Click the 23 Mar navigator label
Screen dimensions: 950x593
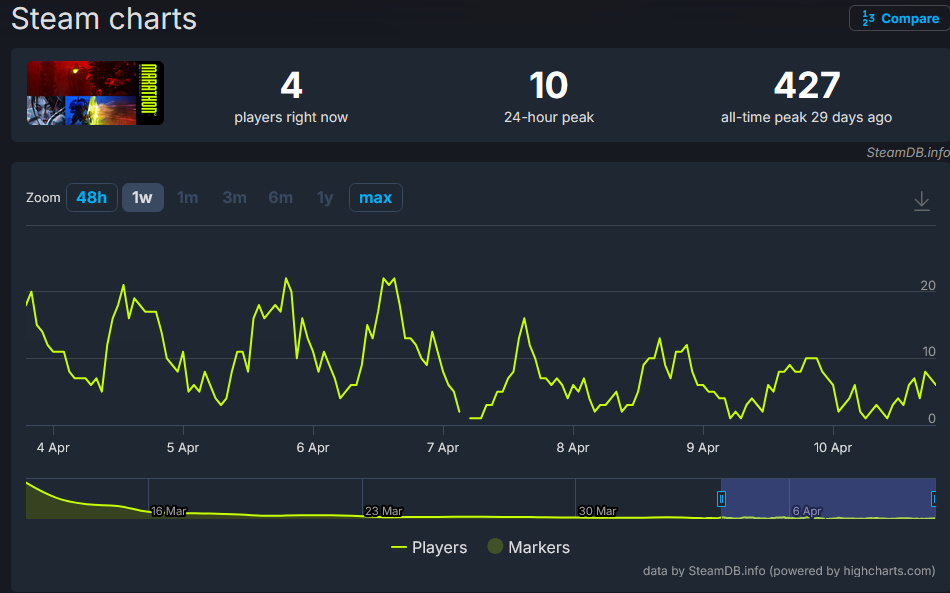[384, 511]
